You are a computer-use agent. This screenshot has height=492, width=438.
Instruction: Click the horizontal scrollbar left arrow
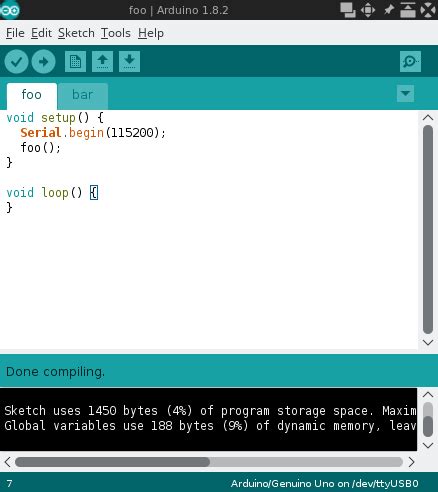[7, 462]
